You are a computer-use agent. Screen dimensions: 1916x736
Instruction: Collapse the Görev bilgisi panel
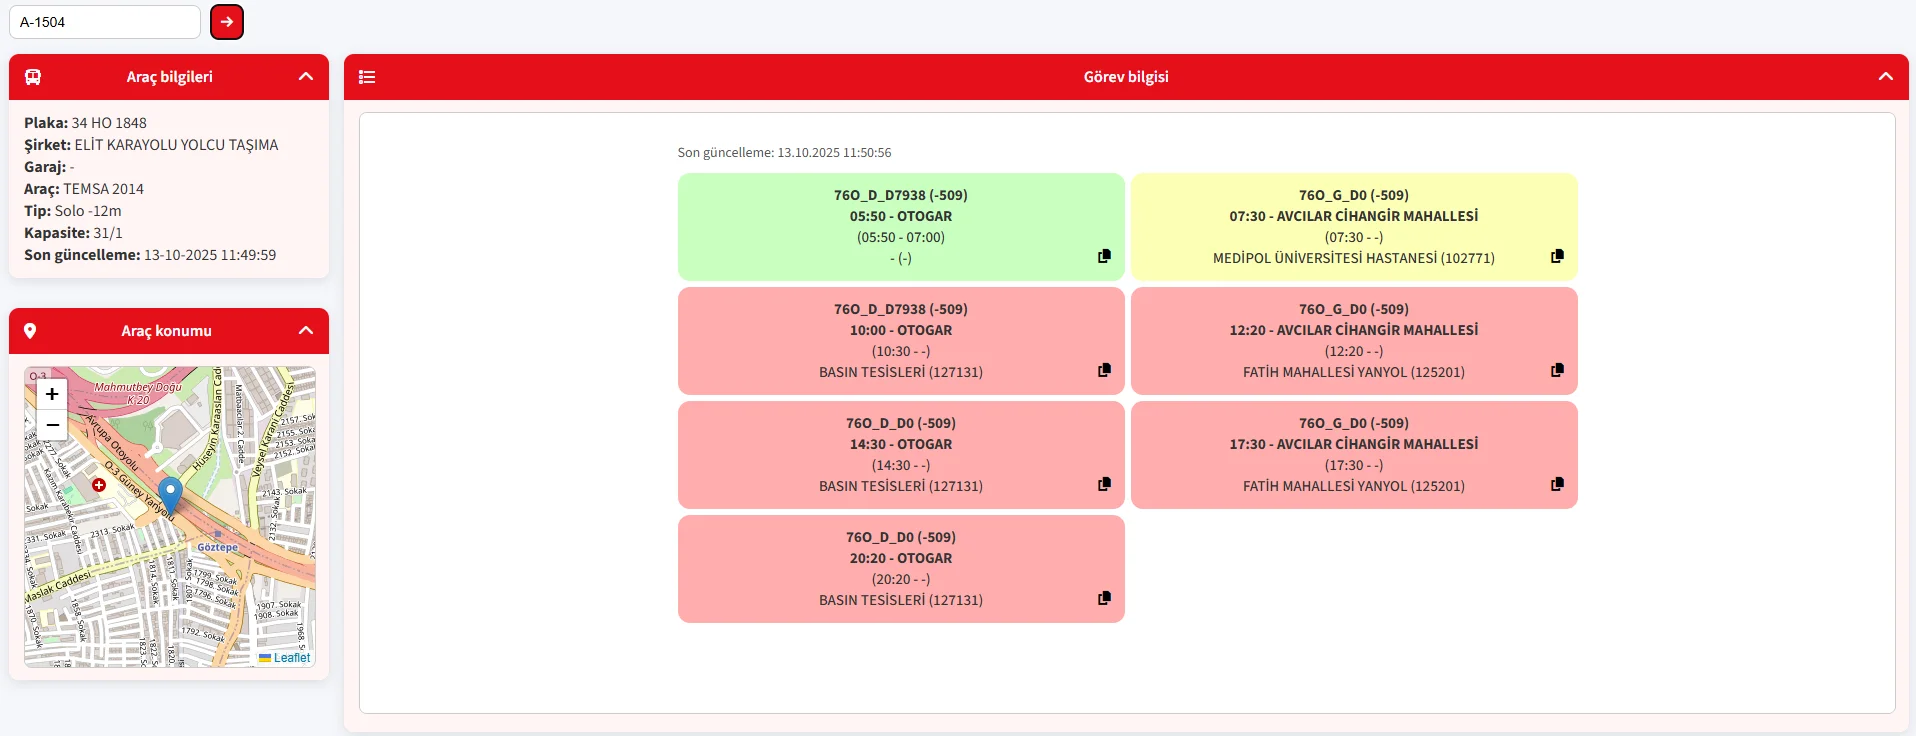tap(1885, 77)
